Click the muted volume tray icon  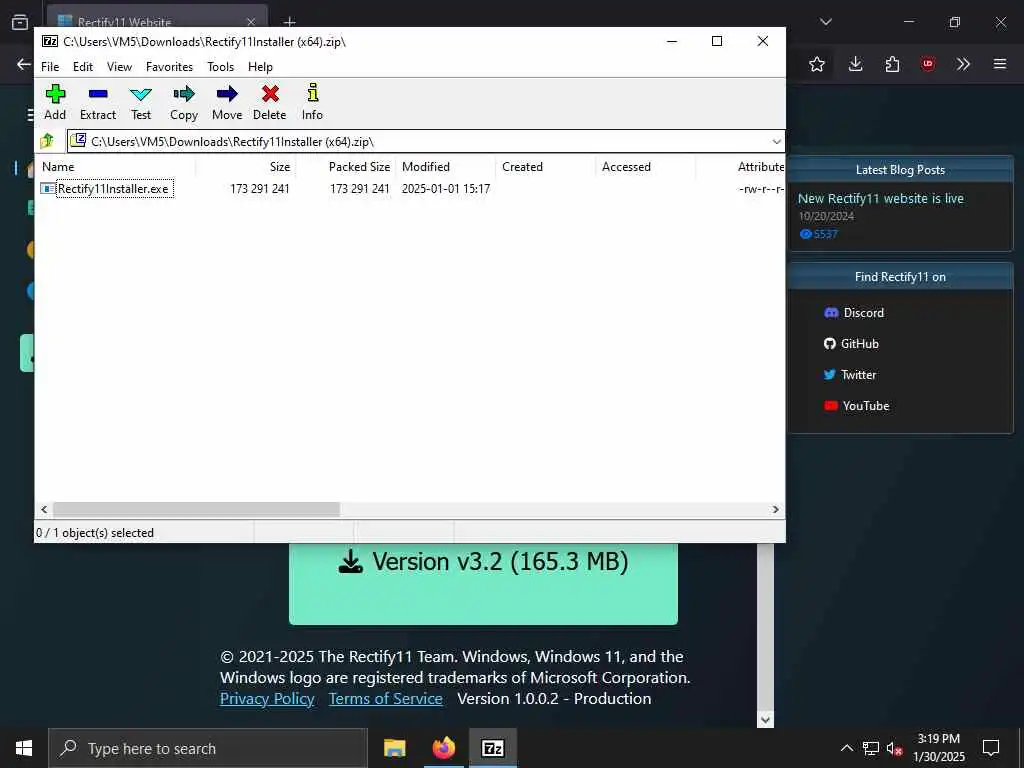[894, 748]
